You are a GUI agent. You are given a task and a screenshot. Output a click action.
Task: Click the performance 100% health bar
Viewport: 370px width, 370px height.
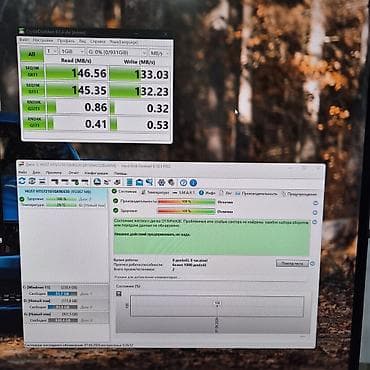pyautogui.click(x=186, y=202)
